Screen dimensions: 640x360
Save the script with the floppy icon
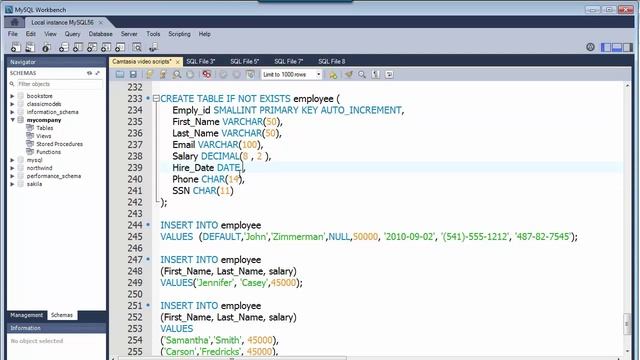click(133, 74)
